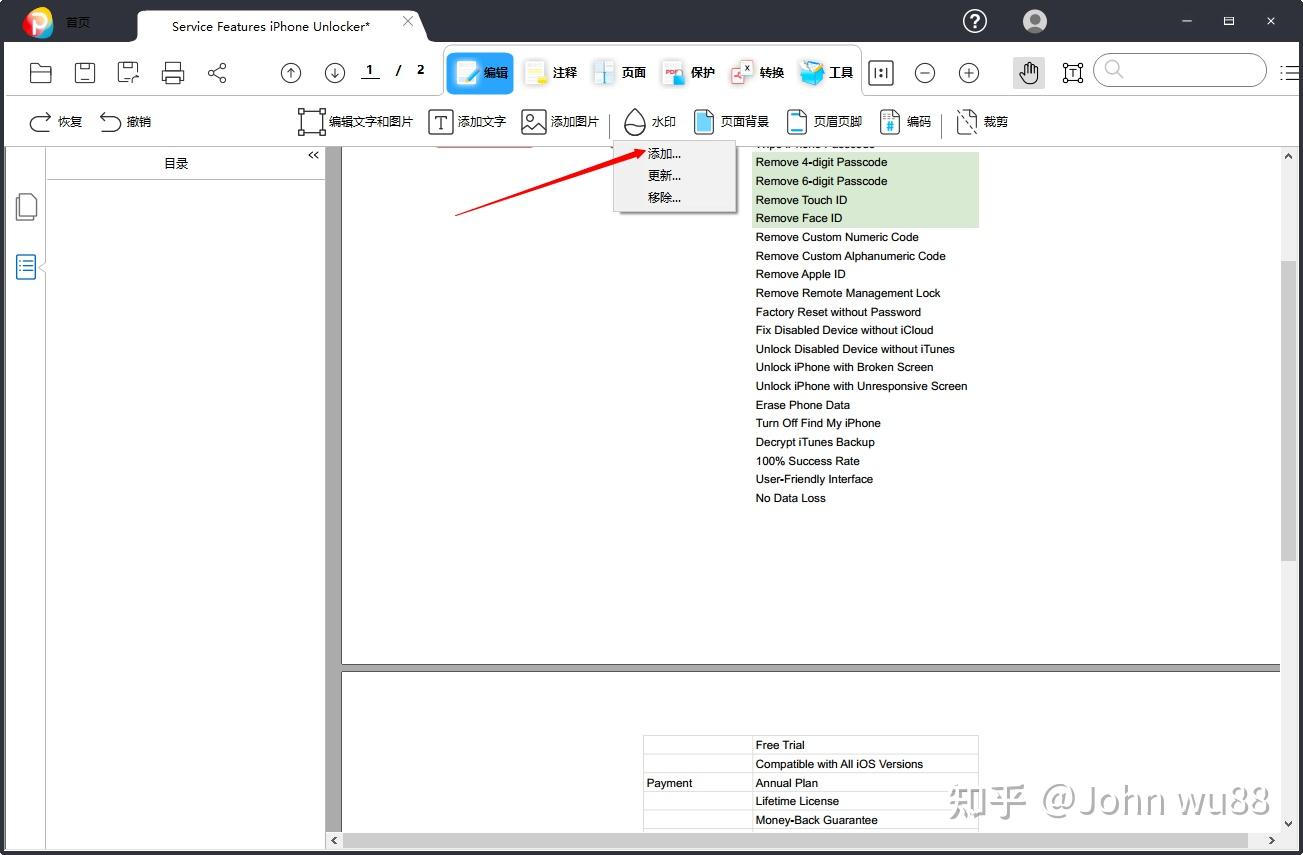Open the user account avatar
Screen dimensions: 1303x855
point(1035,21)
